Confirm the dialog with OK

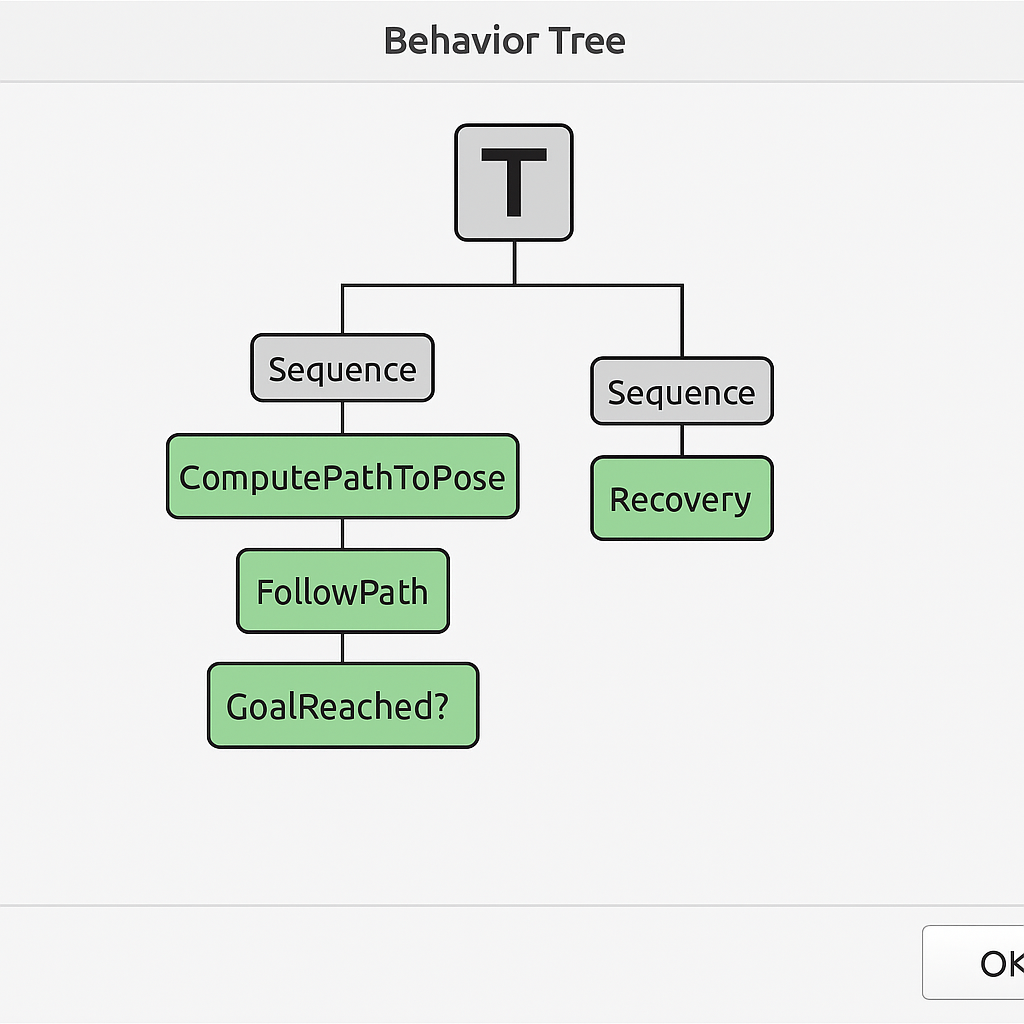pos(973,963)
